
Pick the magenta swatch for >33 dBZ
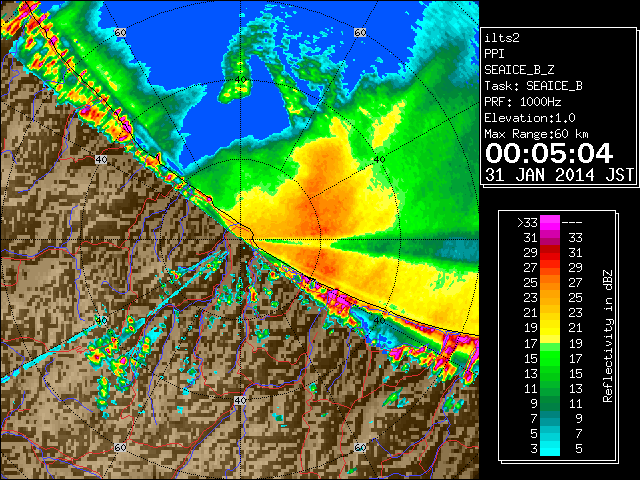point(550,223)
